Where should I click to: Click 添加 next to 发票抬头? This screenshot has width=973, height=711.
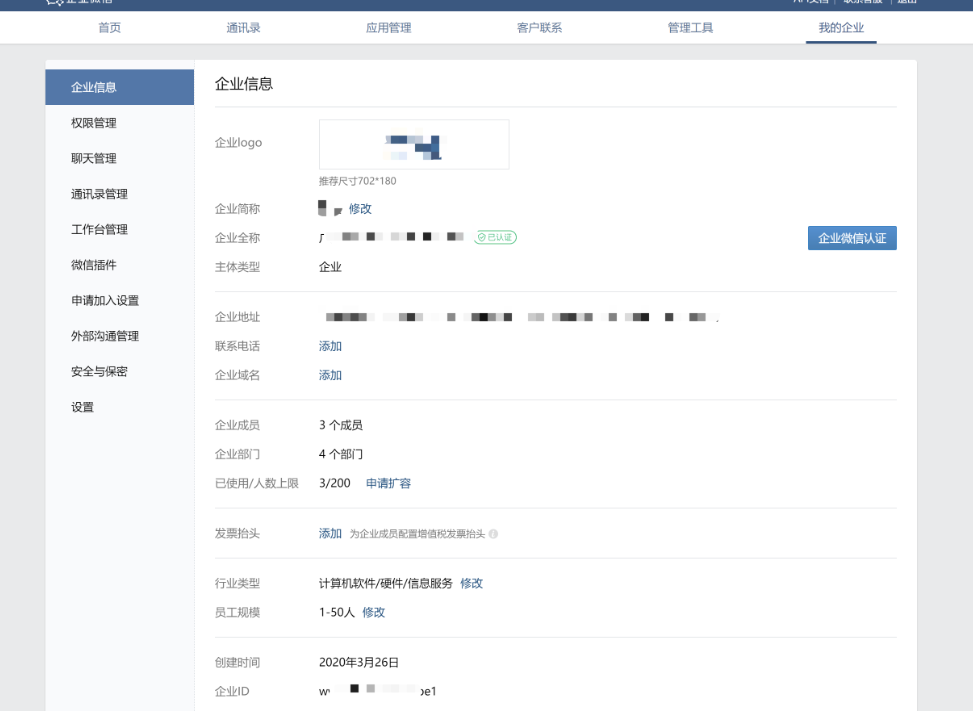330,533
